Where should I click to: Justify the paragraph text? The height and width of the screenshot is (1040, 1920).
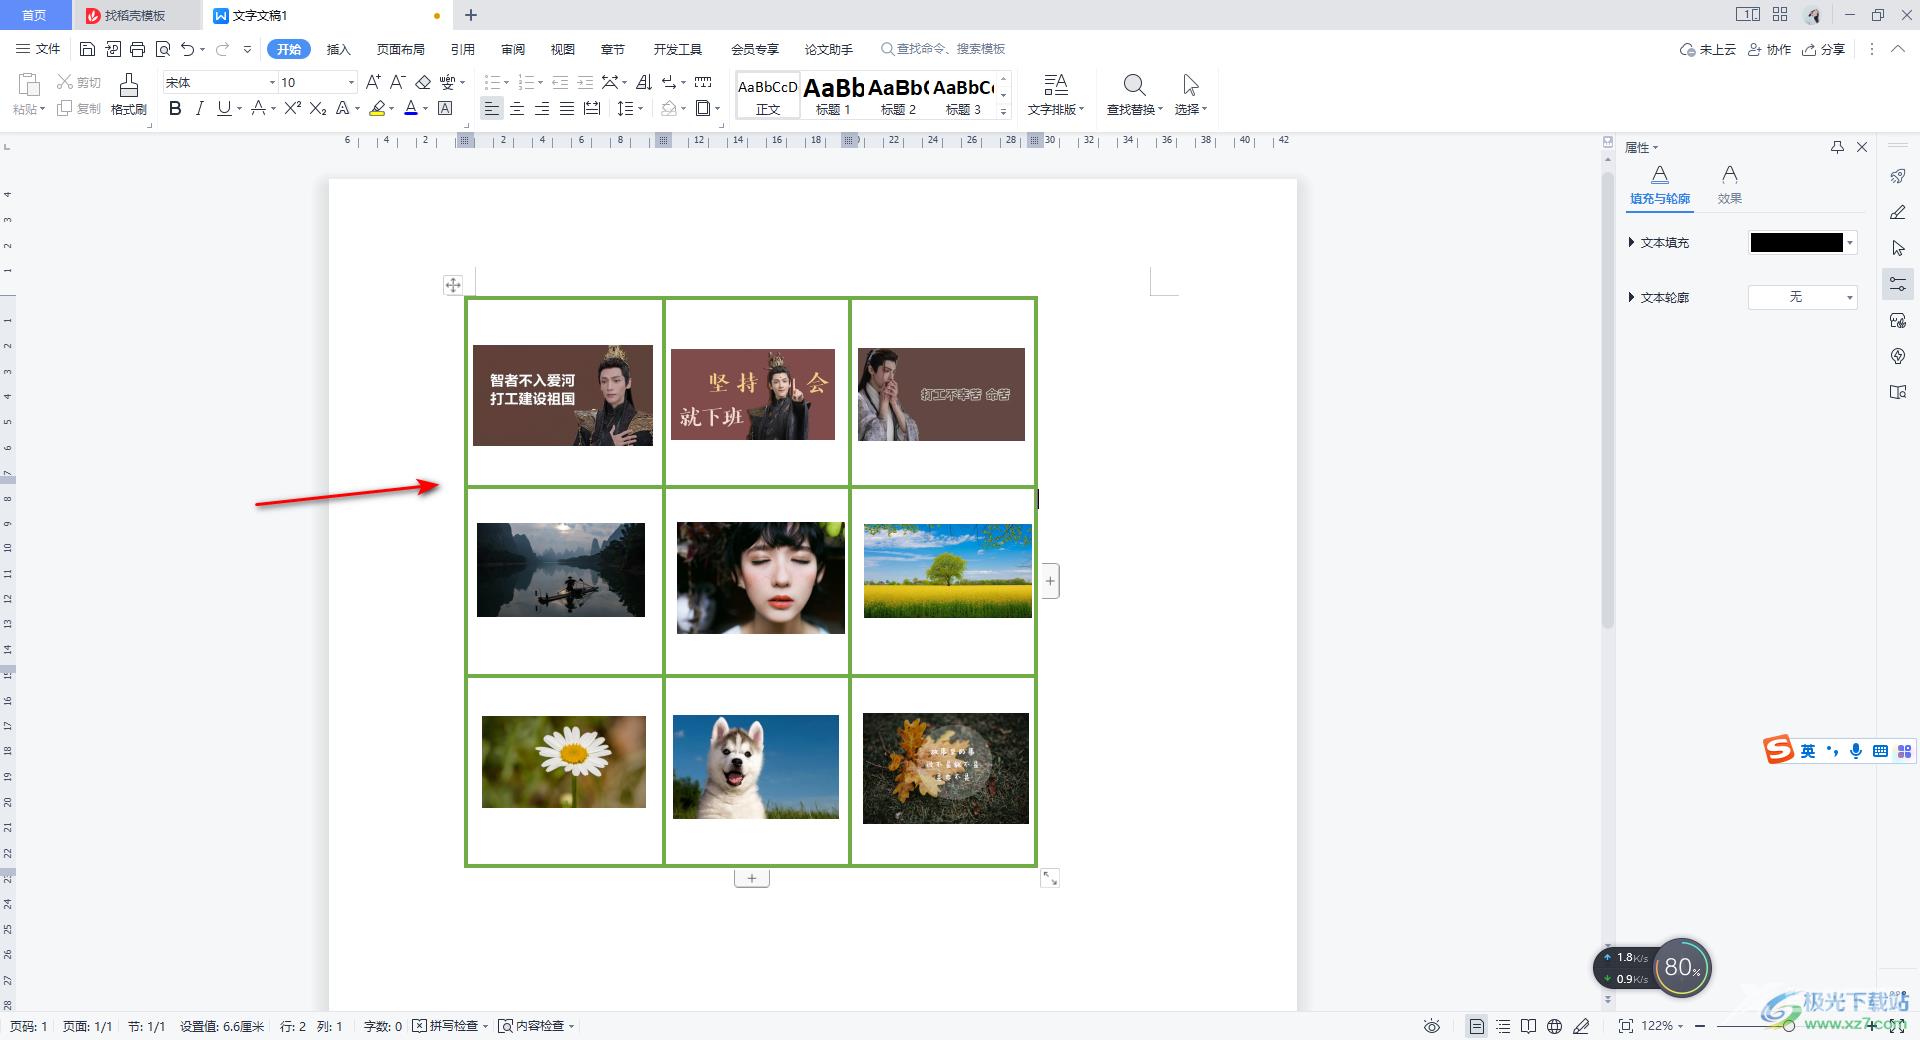click(x=567, y=108)
